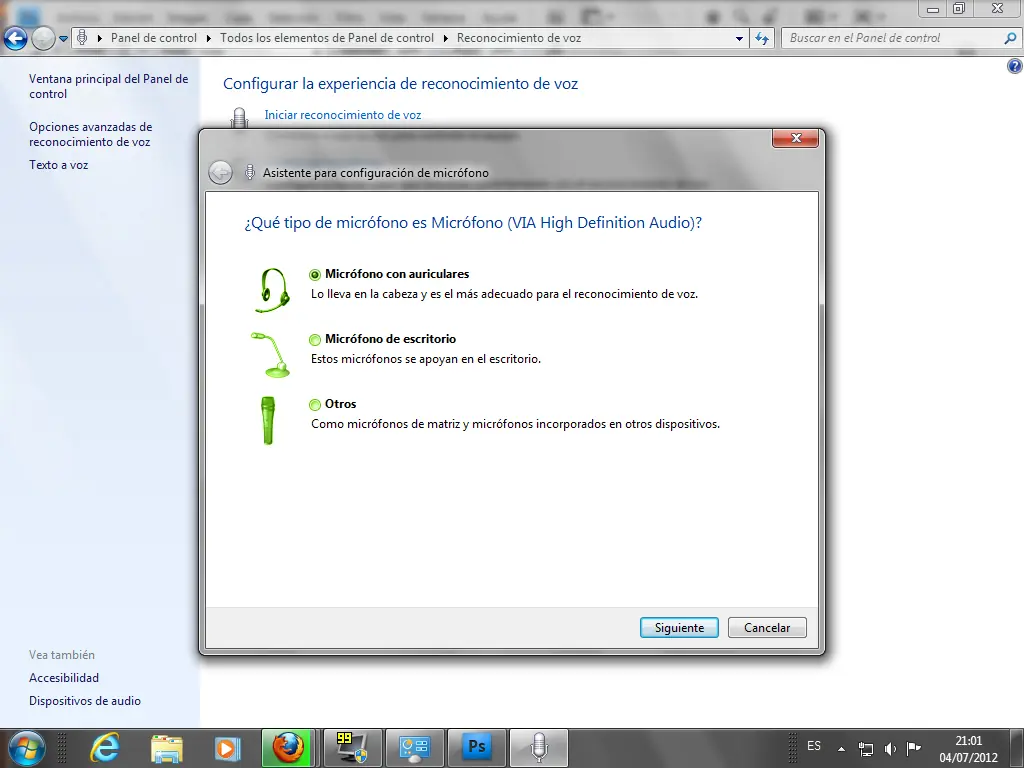The height and width of the screenshot is (768, 1024).
Task: Click the Control Panel forward arrow
Action: [x=43, y=39]
